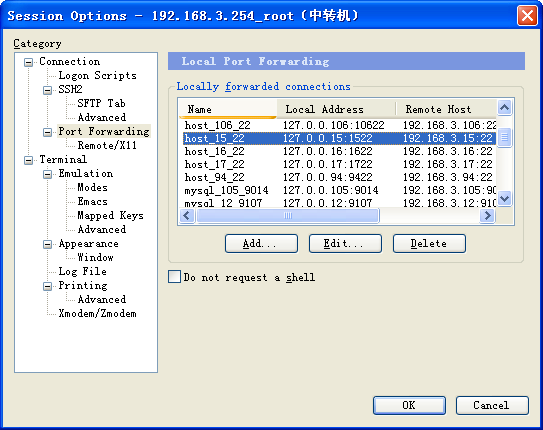Click the list scroll up arrow

505,108
